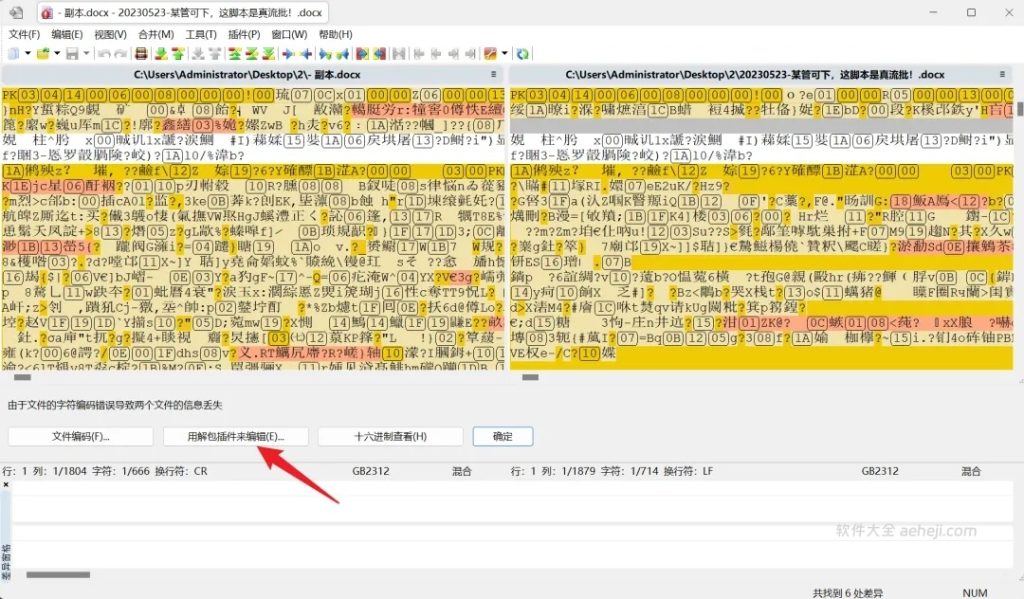Jump to the next difference with blue arrow icon

point(287,51)
